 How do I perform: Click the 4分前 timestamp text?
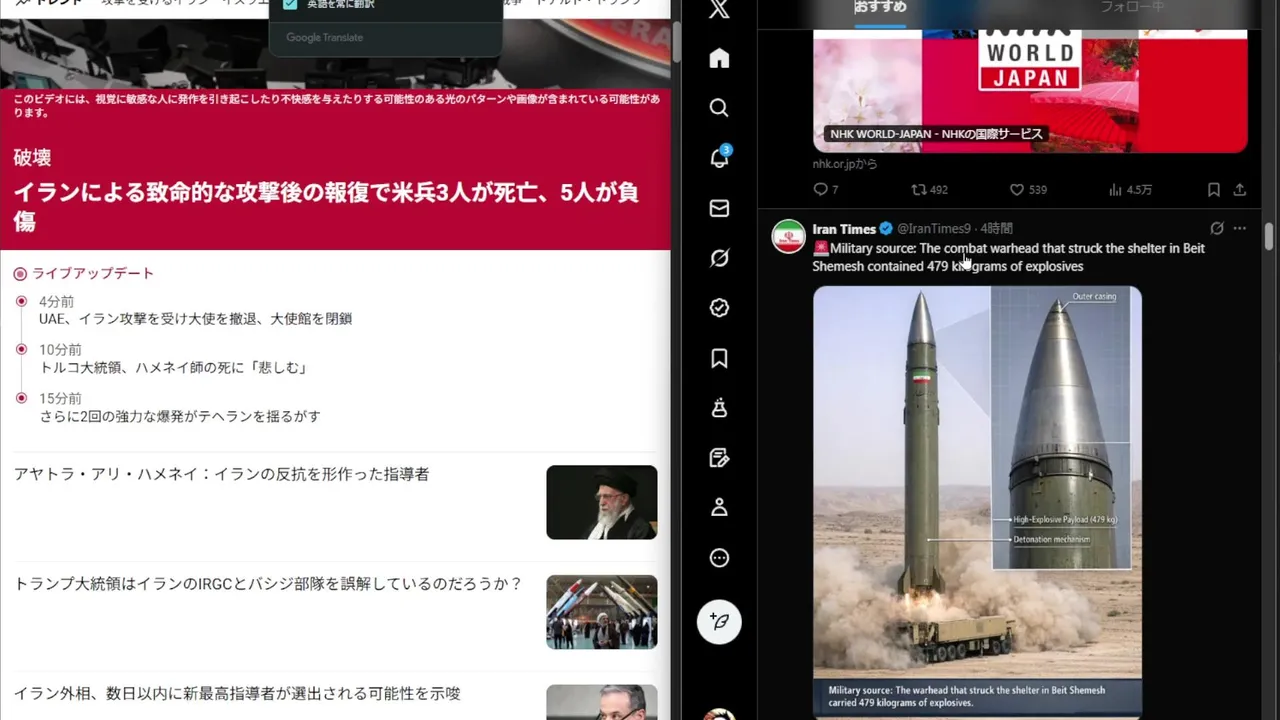56,302
